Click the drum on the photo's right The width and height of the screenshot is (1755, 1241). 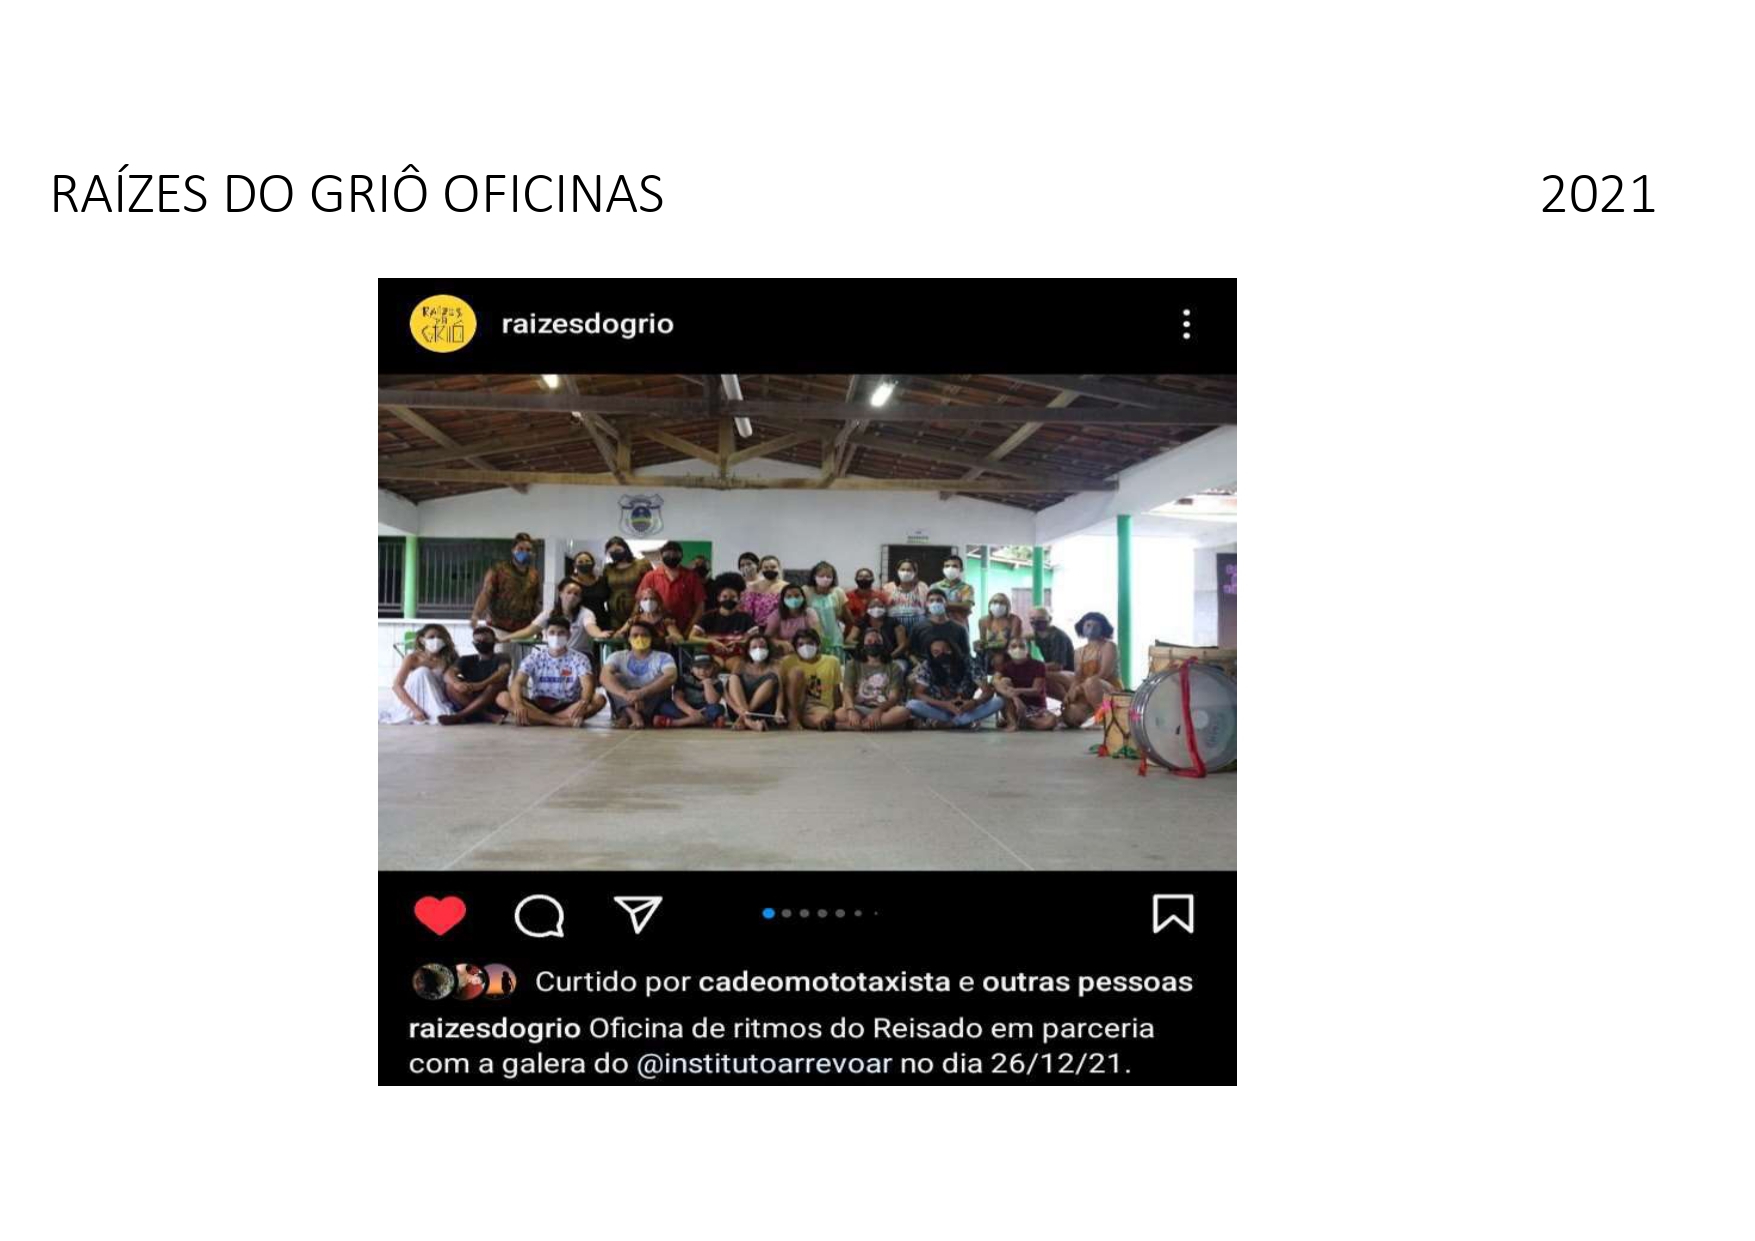(x=1185, y=716)
